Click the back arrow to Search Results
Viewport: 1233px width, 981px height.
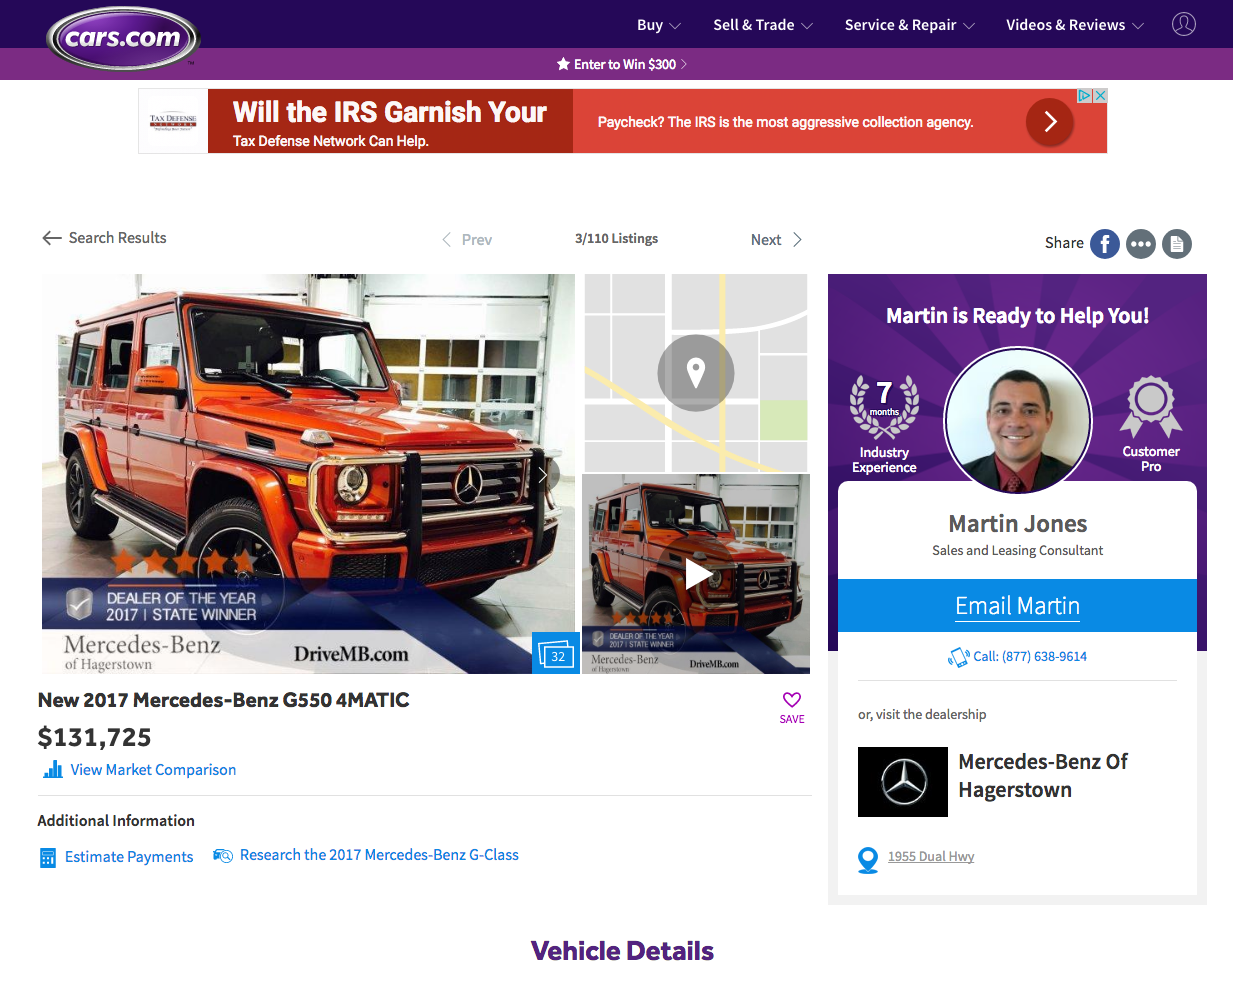click(x=52, y=238)
